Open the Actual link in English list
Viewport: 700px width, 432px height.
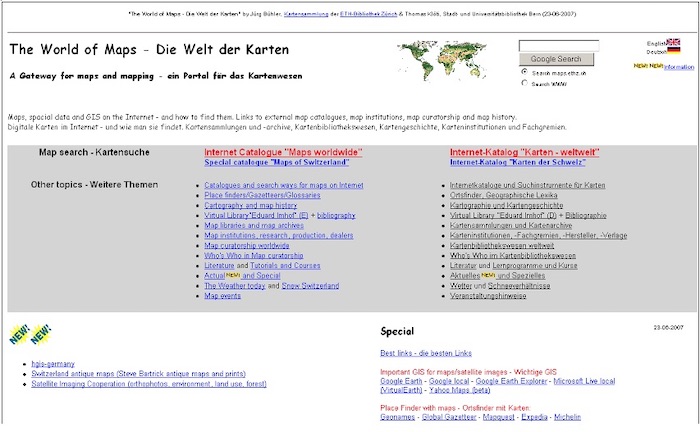tap(214, 276)
